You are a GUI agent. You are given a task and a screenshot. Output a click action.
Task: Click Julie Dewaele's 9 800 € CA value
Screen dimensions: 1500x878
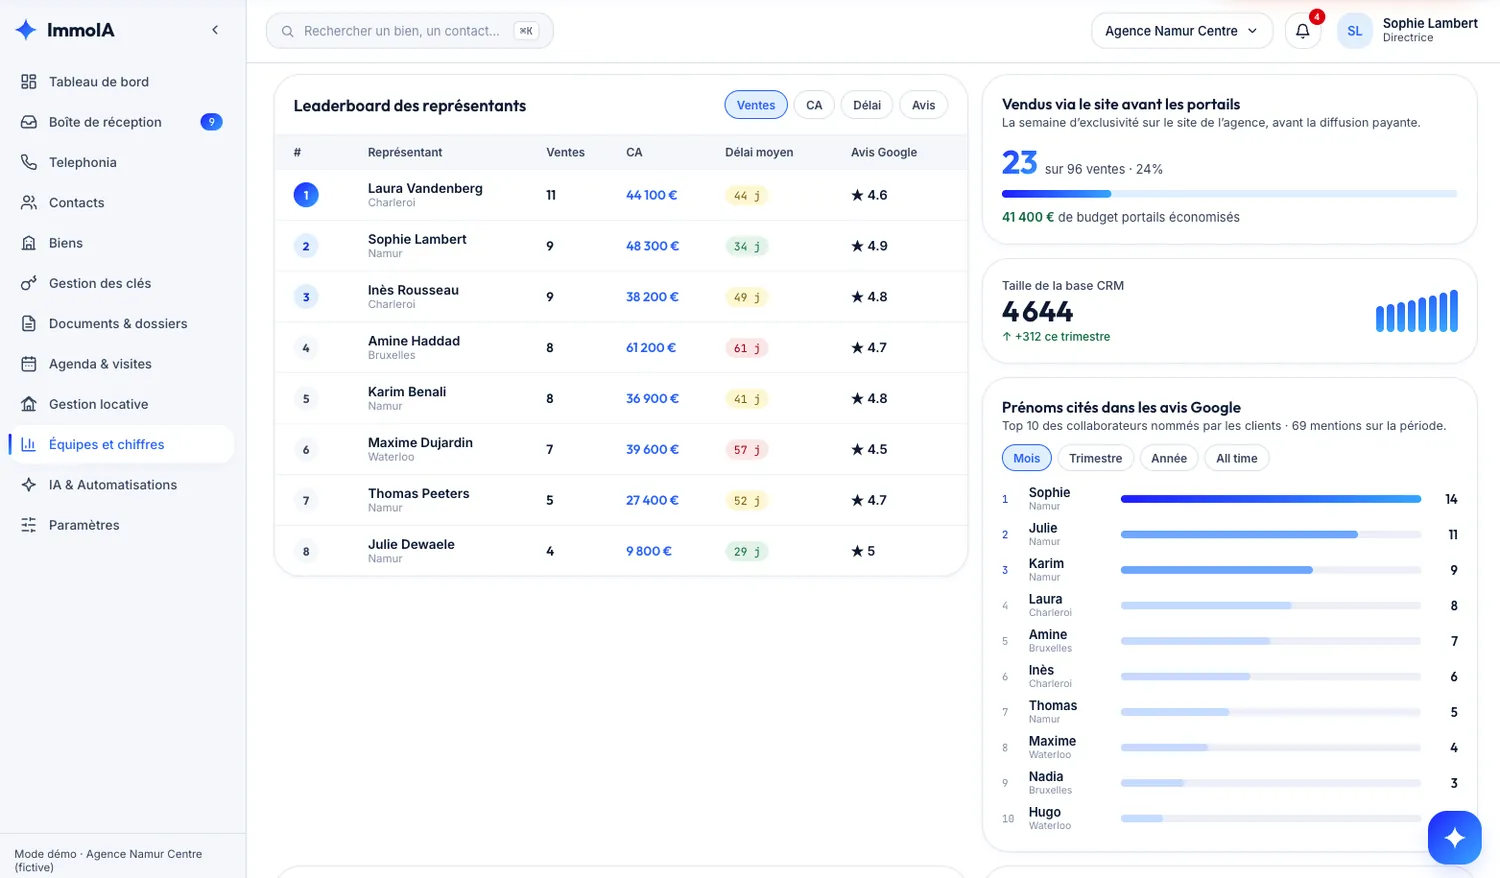(x=649, y=551)
